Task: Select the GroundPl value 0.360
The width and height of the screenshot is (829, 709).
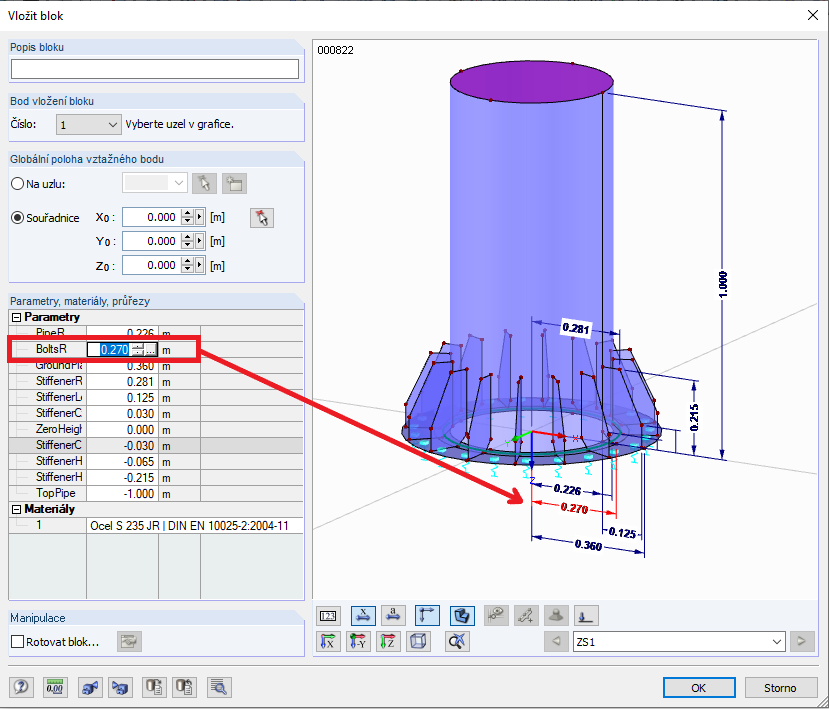Action: [x=123, y=366]
